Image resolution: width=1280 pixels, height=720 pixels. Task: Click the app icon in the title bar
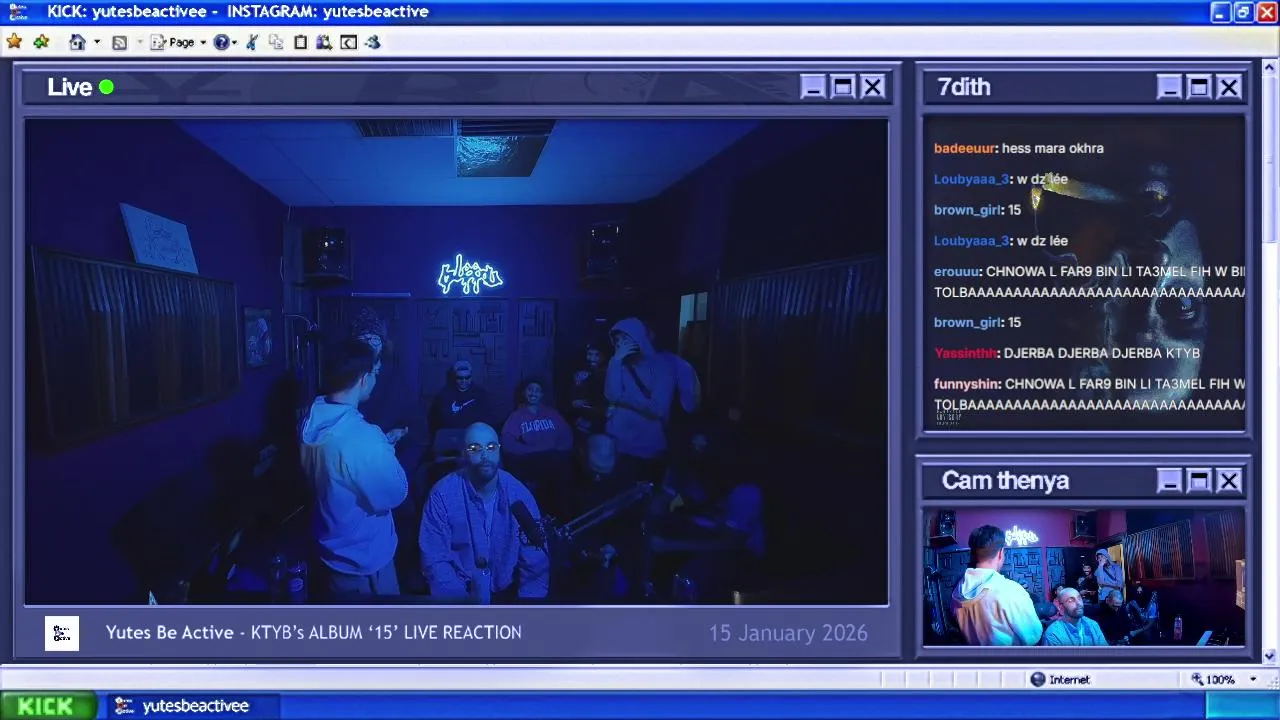(x=18, y=12)
